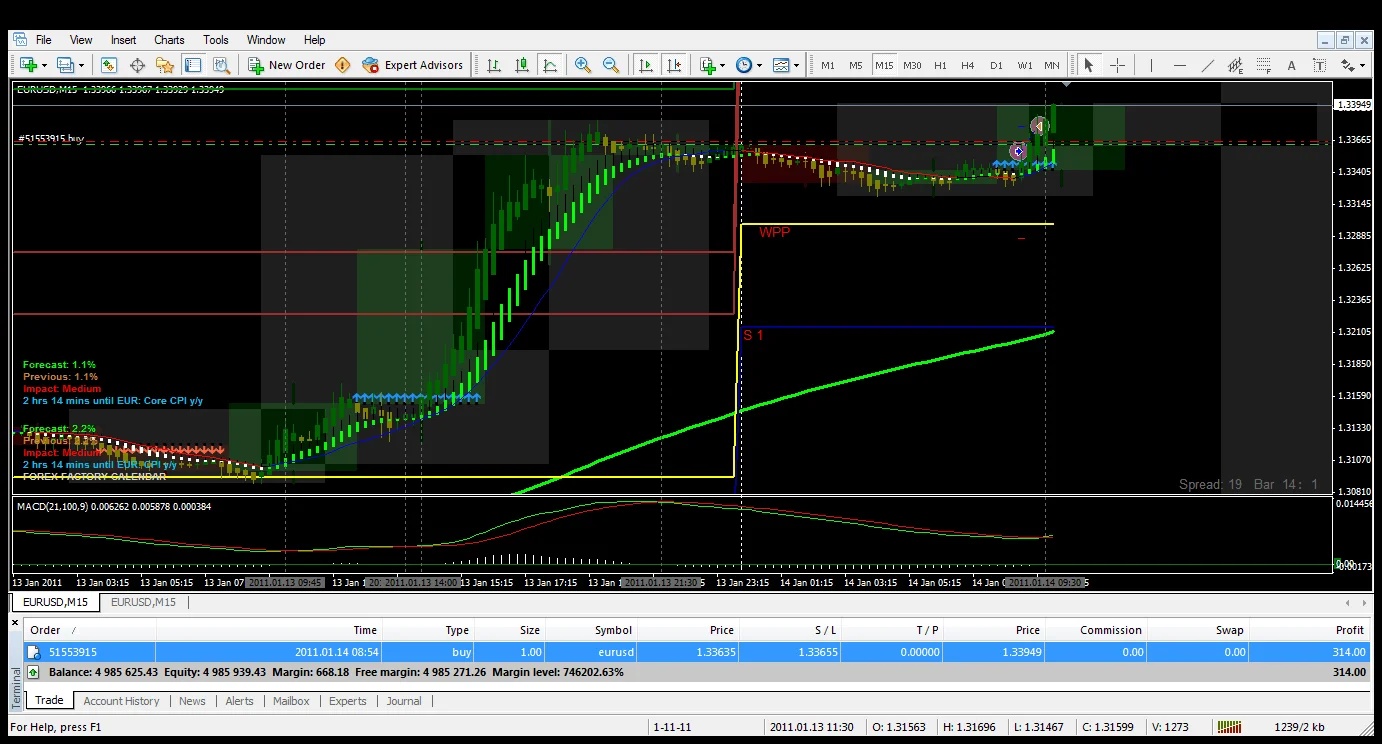1382x744 pixels.
Task: Pick the Fibonacci retracement tool
Action: 1264,65
